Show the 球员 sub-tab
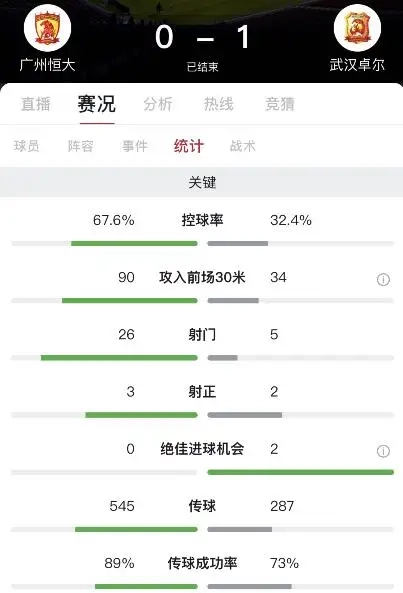Screen dimensions: 403x593 (x=26, y=146)
